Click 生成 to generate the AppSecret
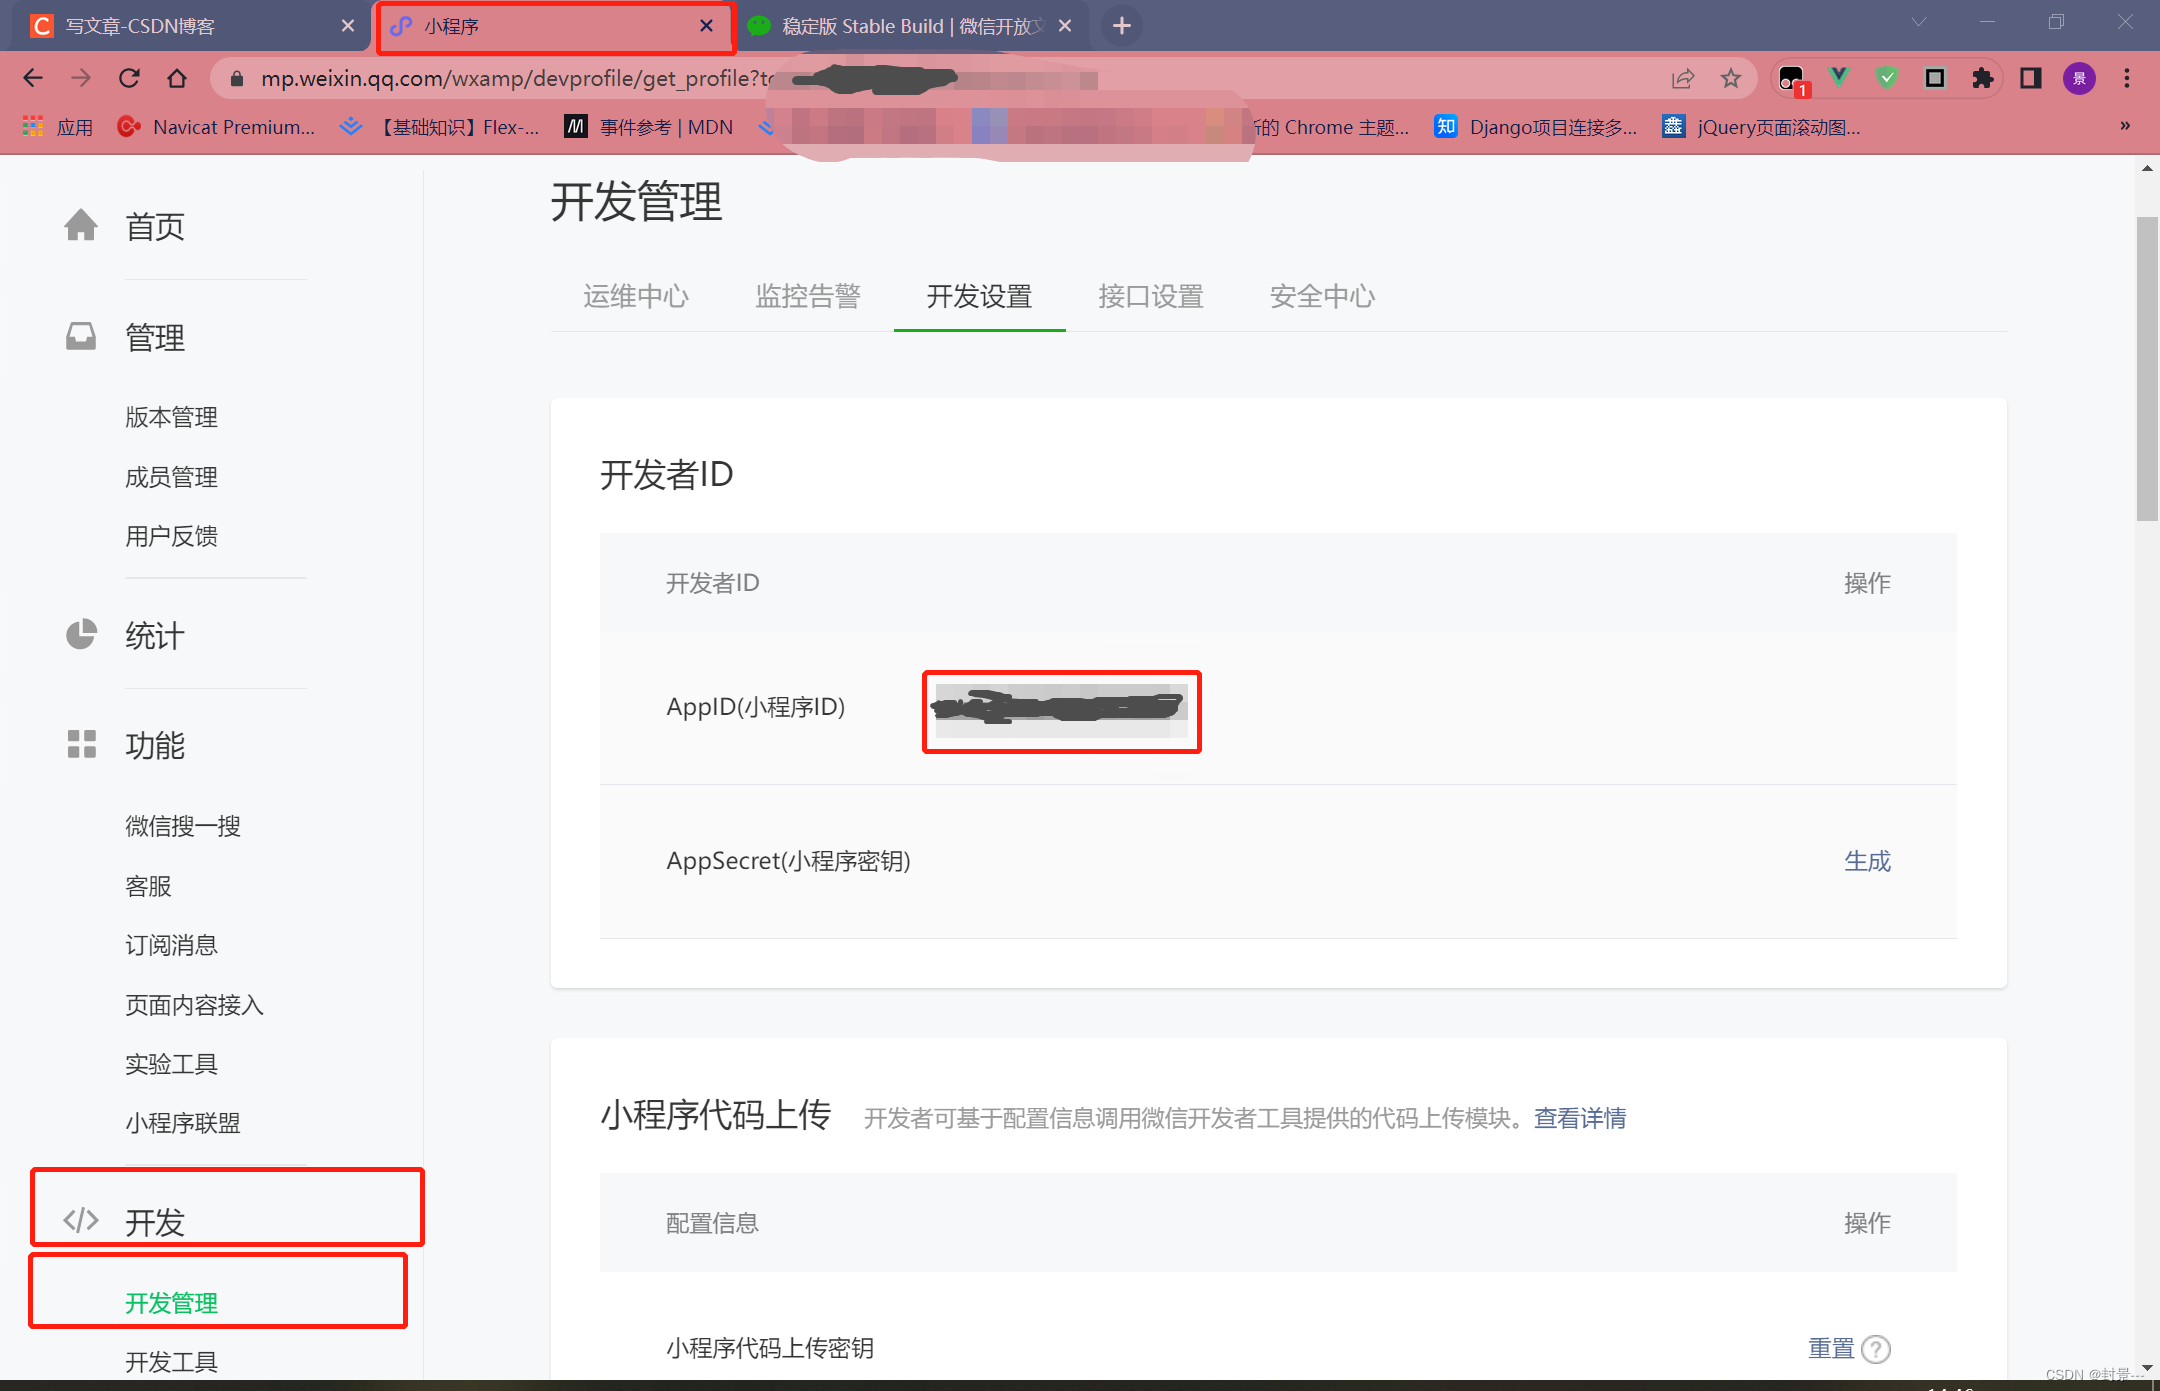2160x1391 pixels. click(x=1867, y=861)
